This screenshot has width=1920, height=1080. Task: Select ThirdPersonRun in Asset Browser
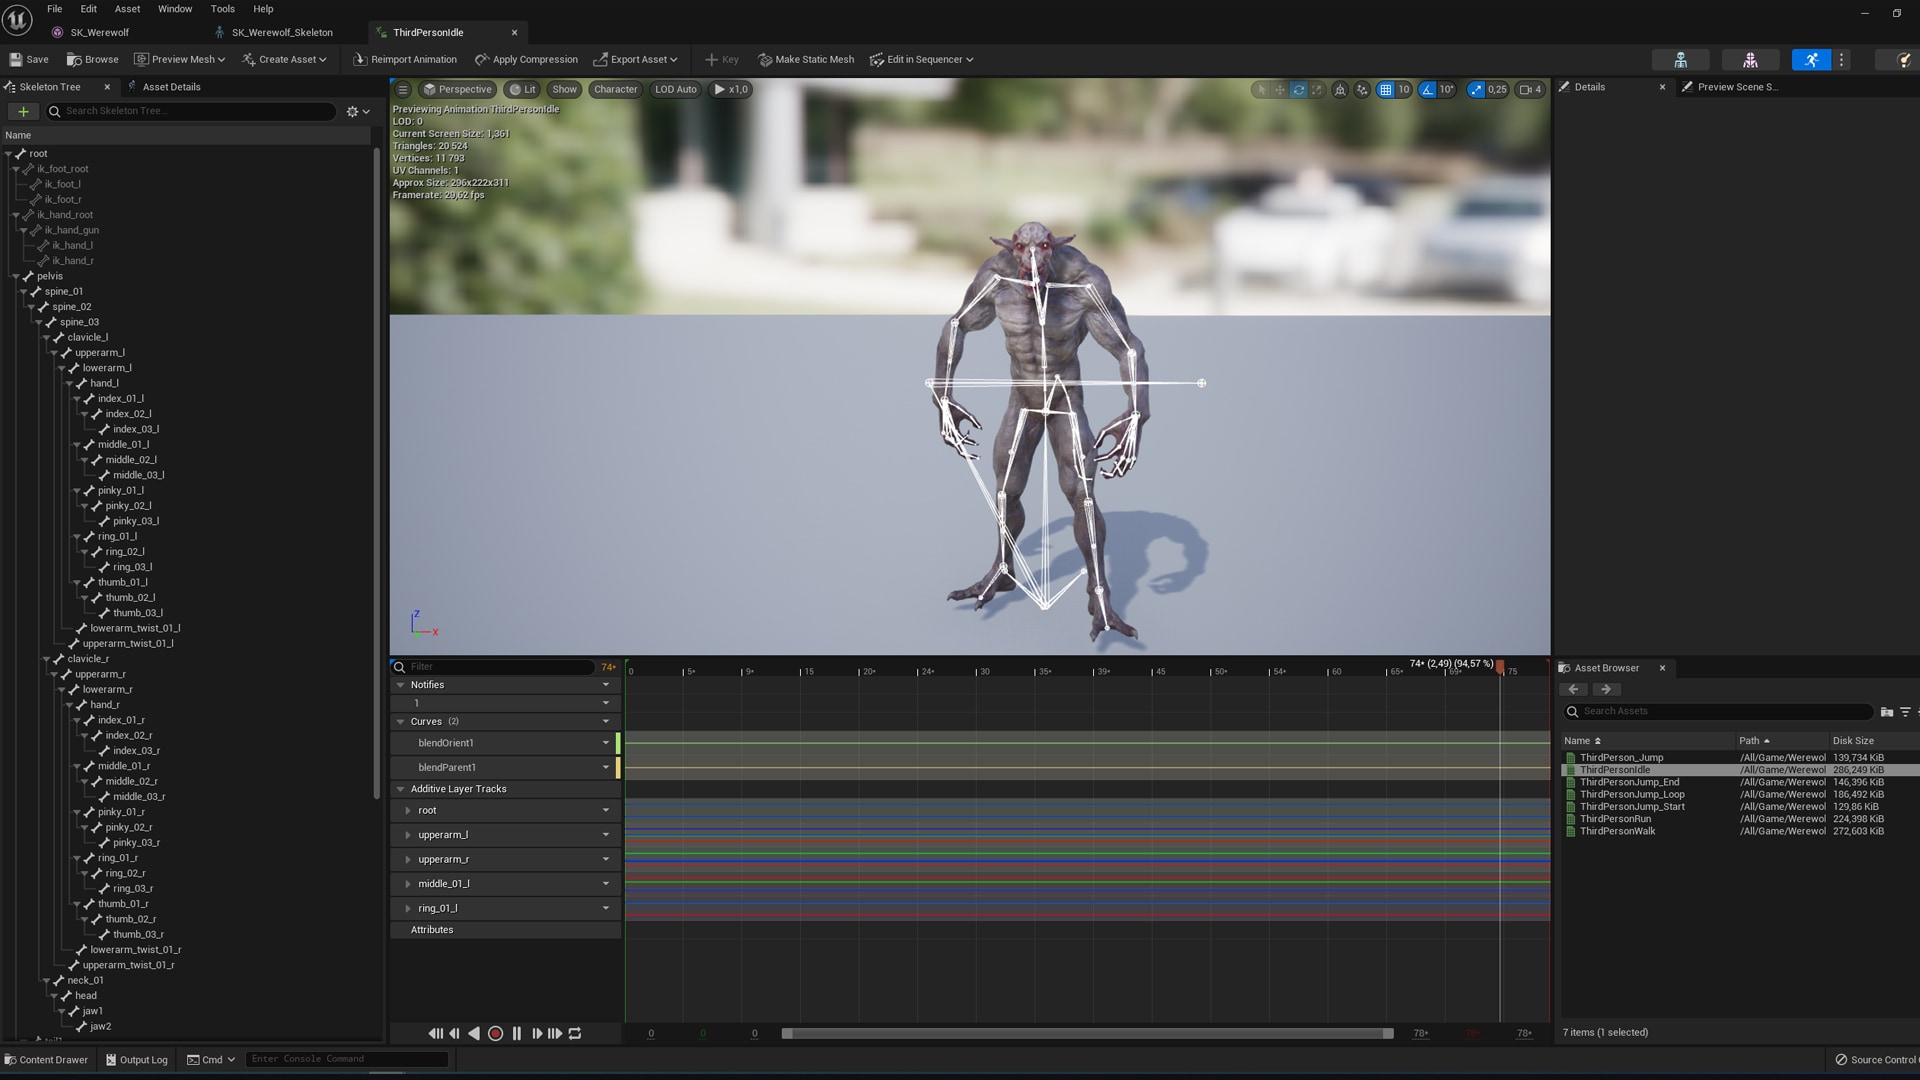click(x=1615, y=819)
